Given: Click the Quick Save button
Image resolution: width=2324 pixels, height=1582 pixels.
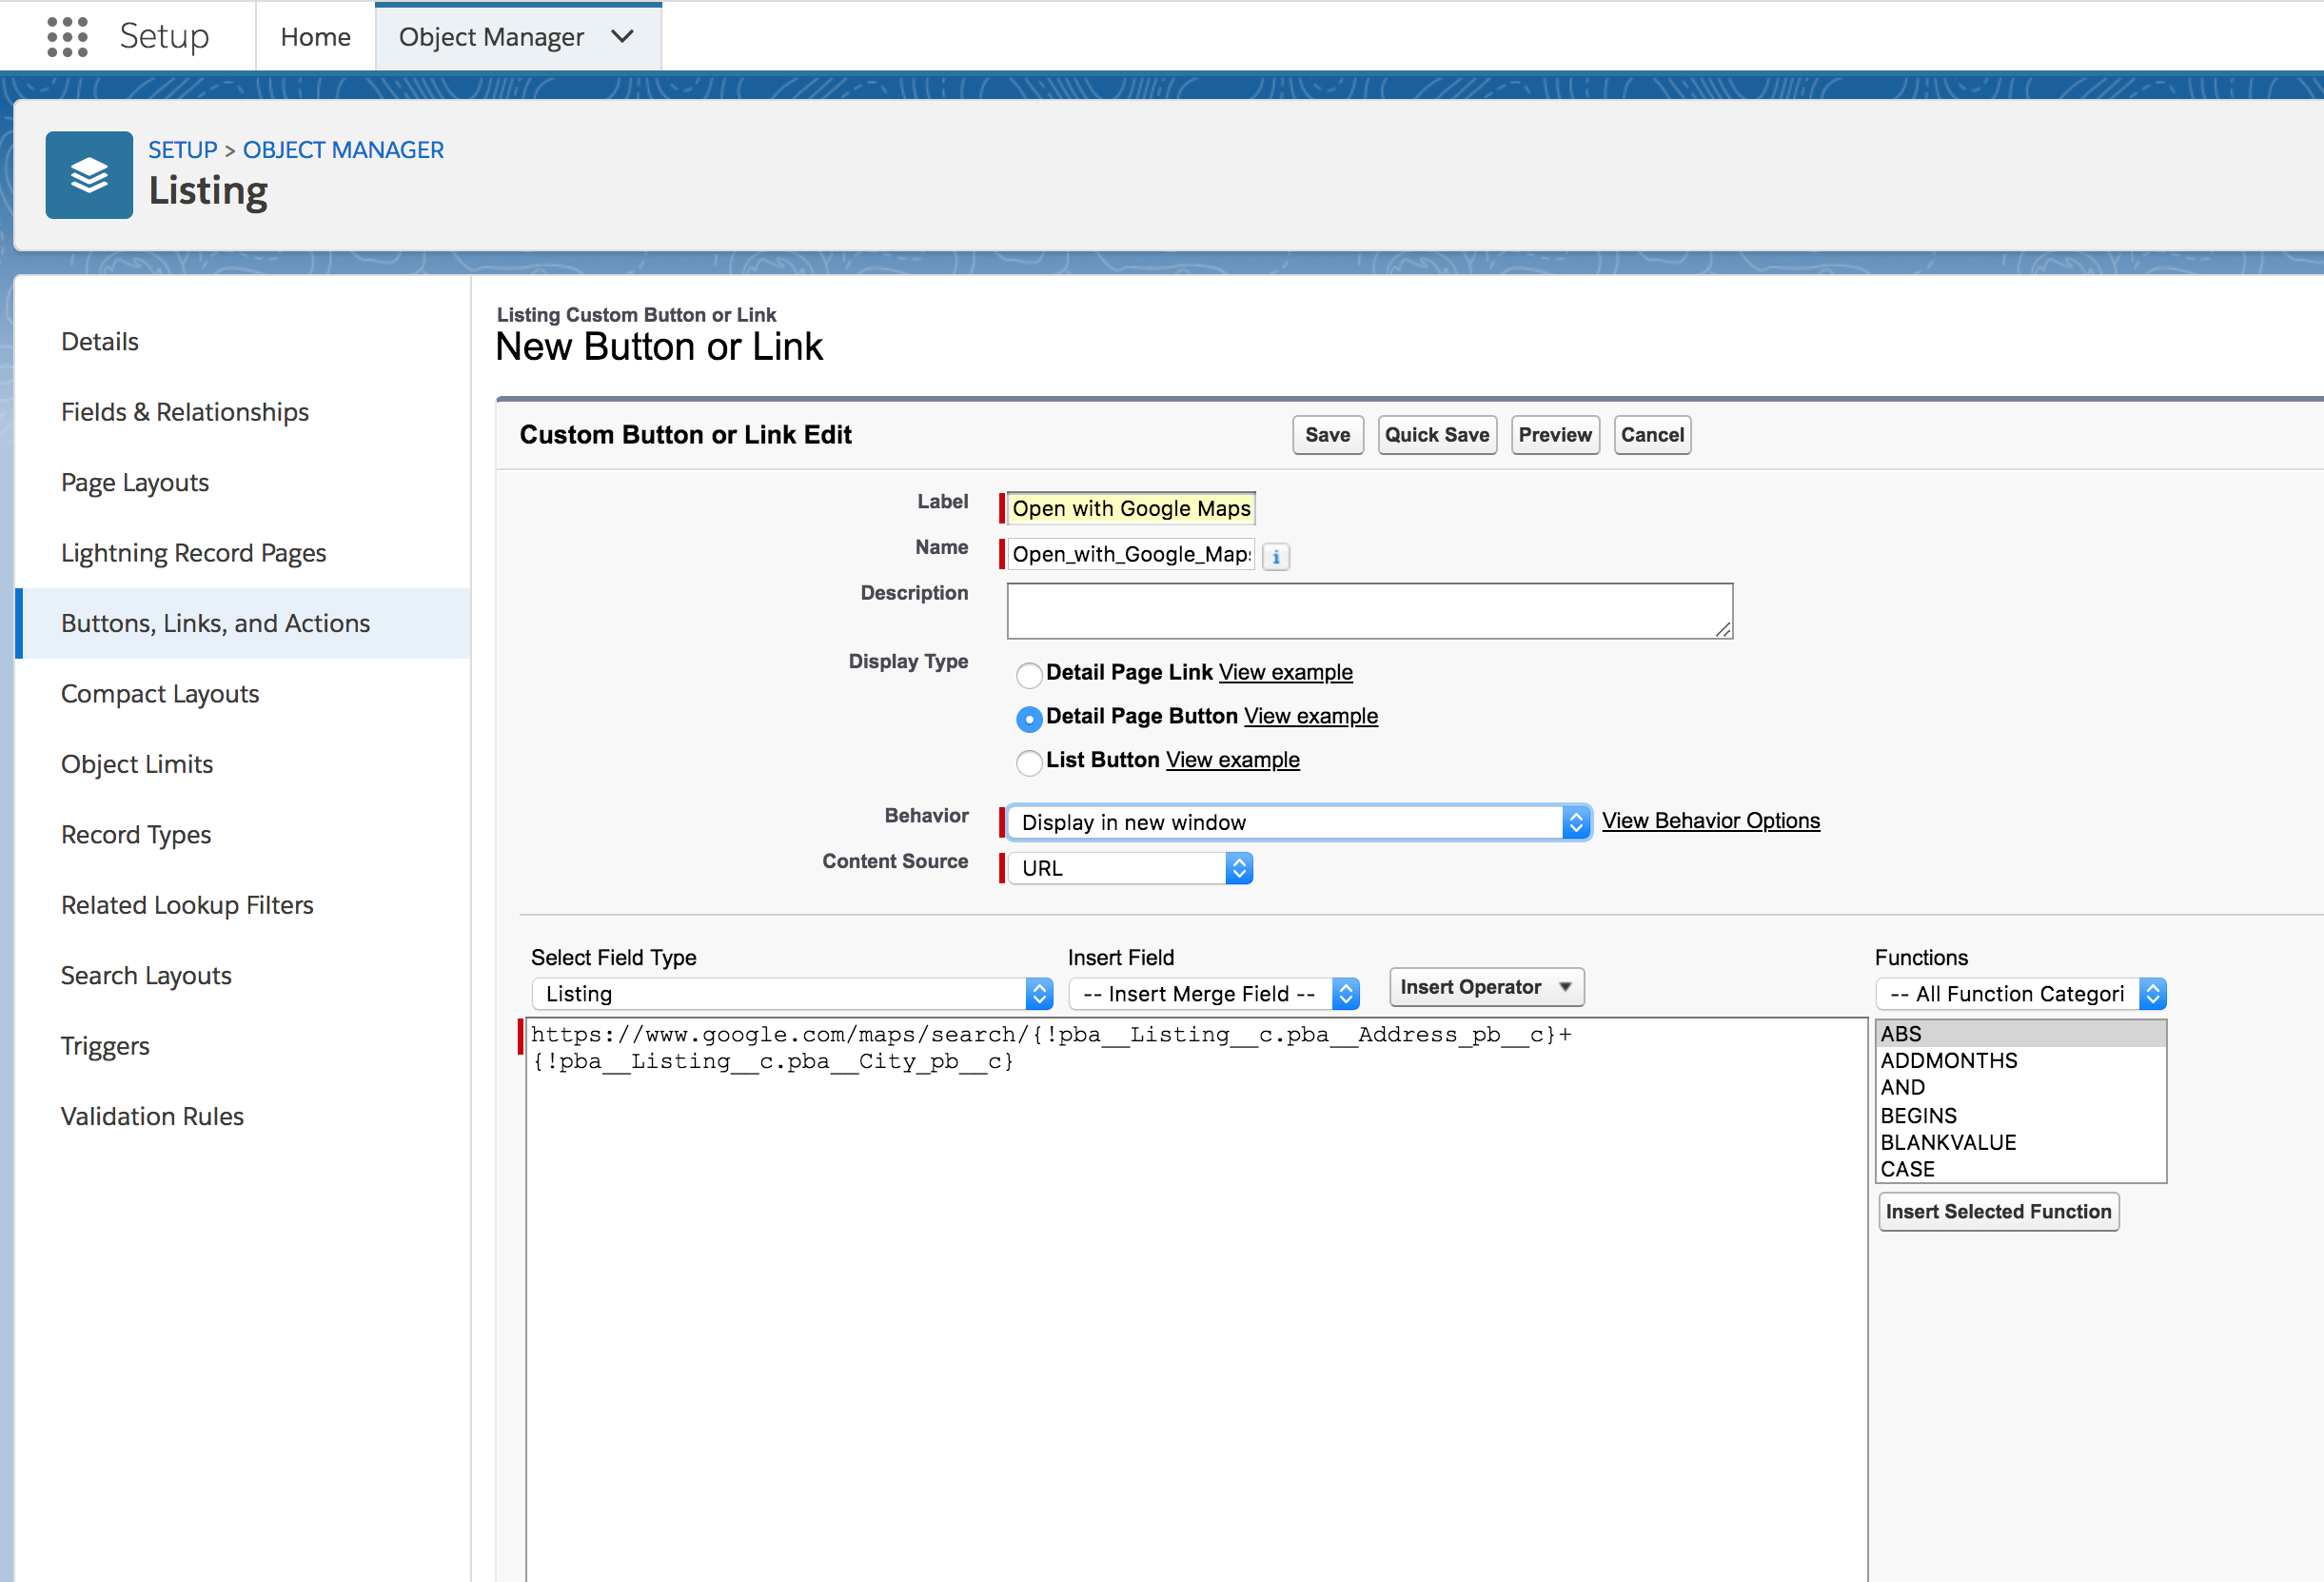Looking at the screenshot, I should (x=1437, y=434).
